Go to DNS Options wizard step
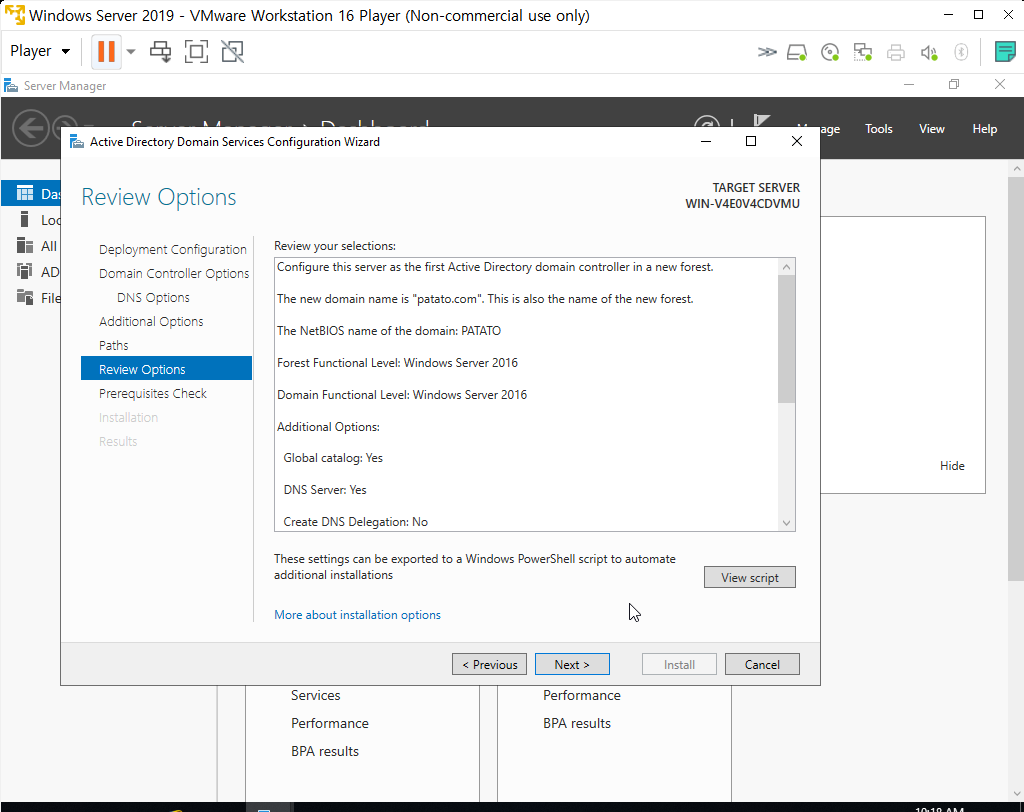The width and height of the screenshot is (1024, 812). (x=153, y=297)
